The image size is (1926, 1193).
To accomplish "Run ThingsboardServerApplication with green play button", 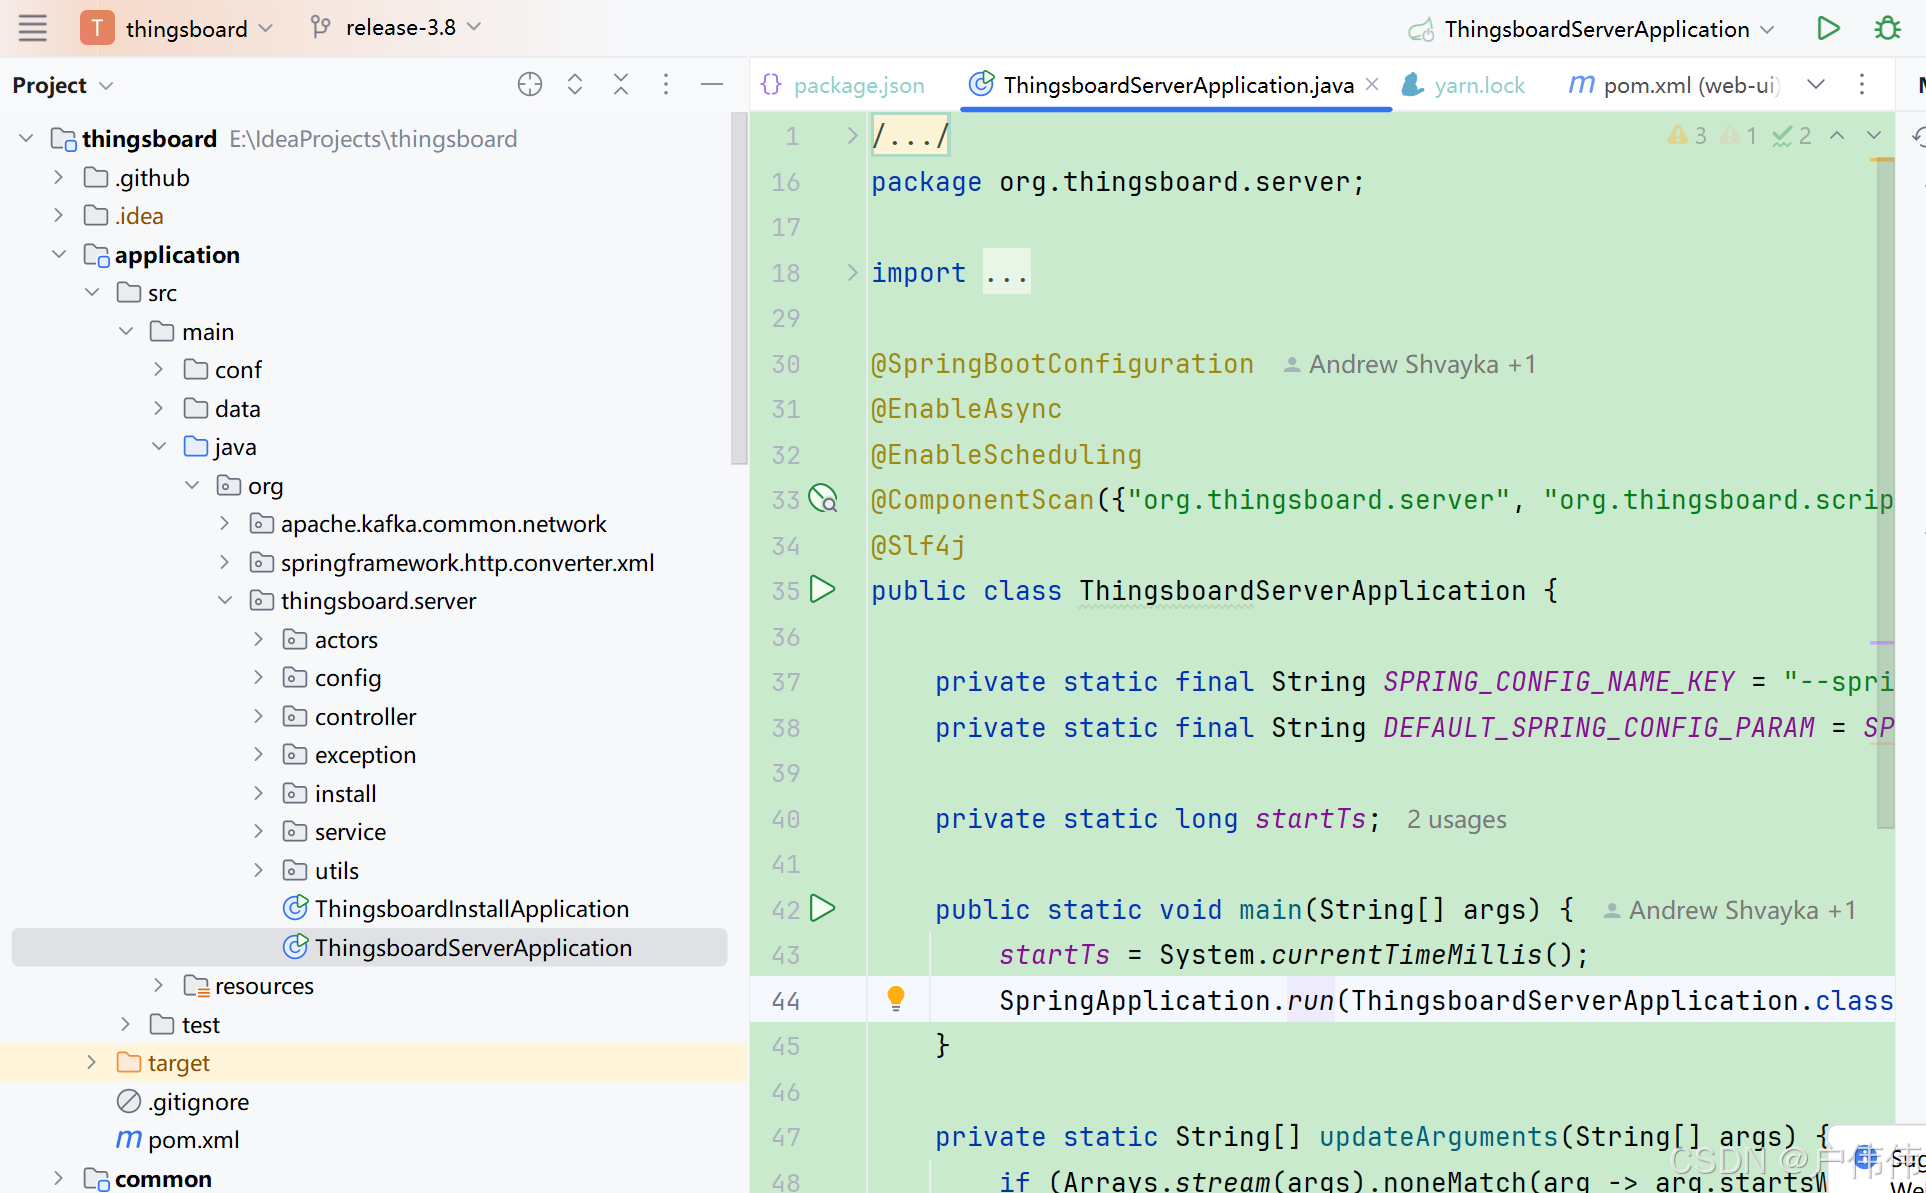I will [1828, 28].
